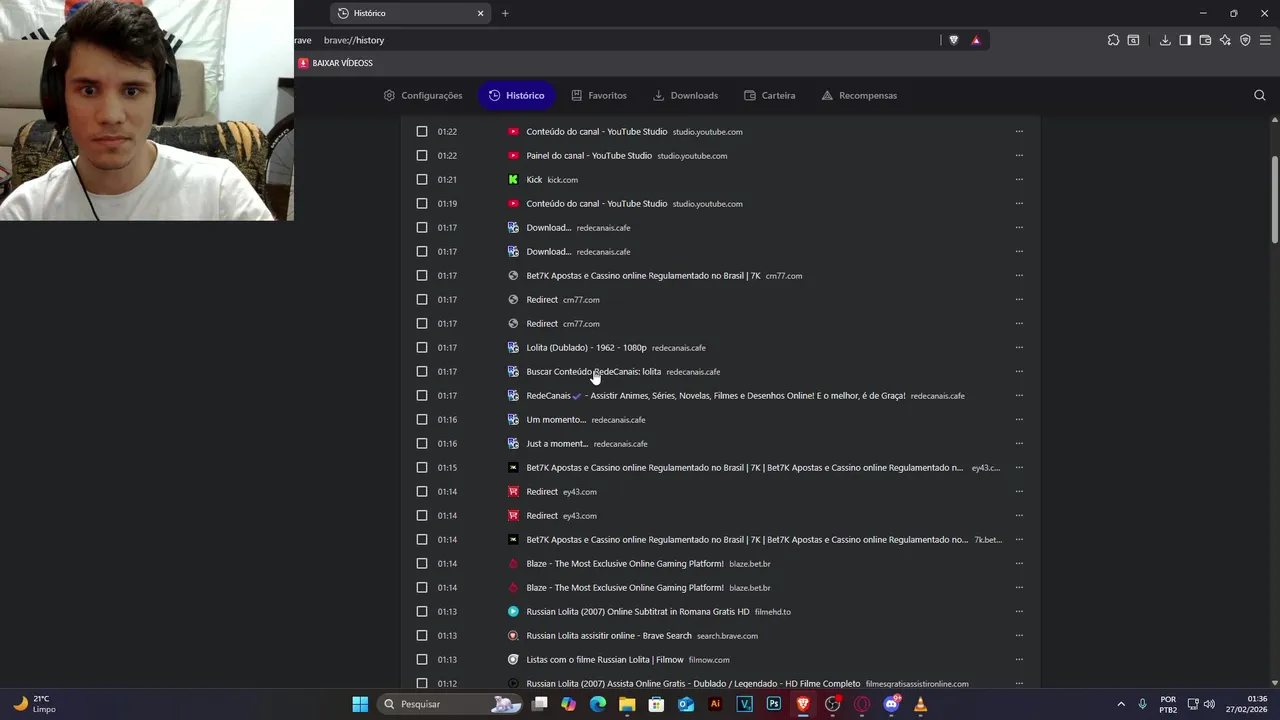This screenshot has width=1280, height=720.
Task: Open more options for Um momento... entry
Action: (x=1019, y=420)
